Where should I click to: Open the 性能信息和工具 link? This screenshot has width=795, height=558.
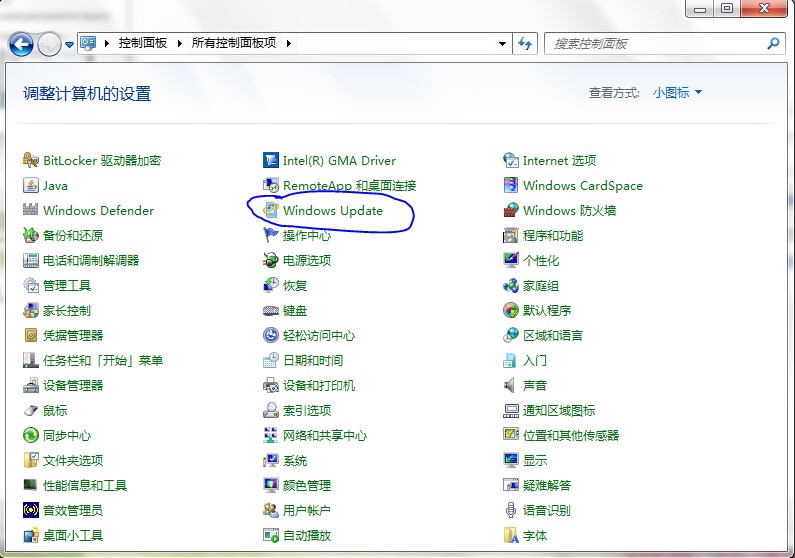(85, 486)
